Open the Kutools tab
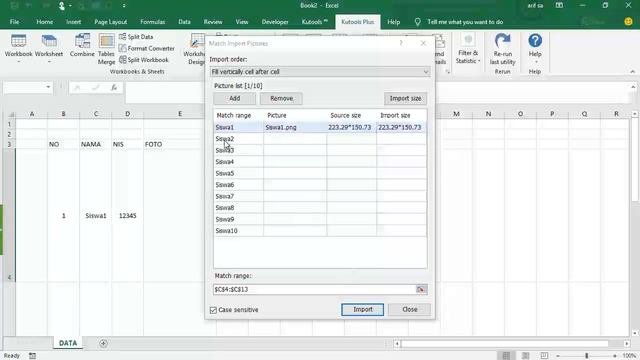Screen dimensions: 640x360 point(314,22)
